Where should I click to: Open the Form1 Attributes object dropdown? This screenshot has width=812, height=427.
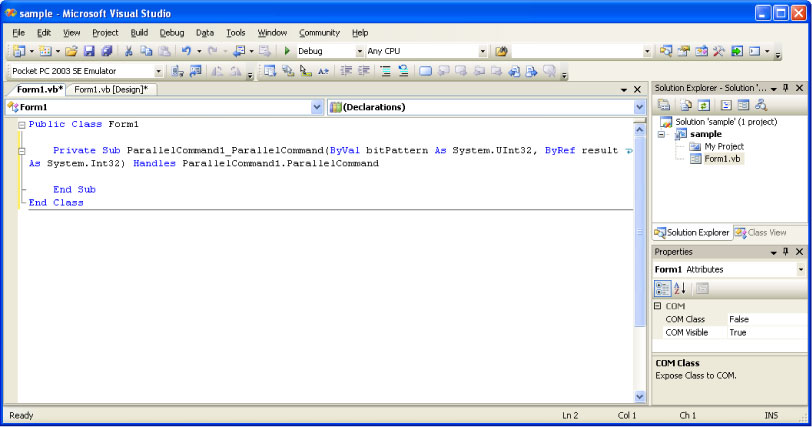[x=801, y=269]
